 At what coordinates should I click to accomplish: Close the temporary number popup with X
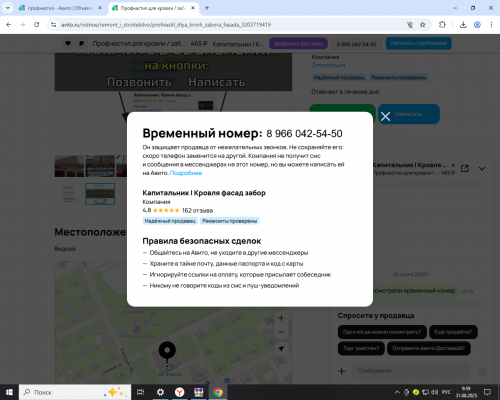tap(385, 116)
